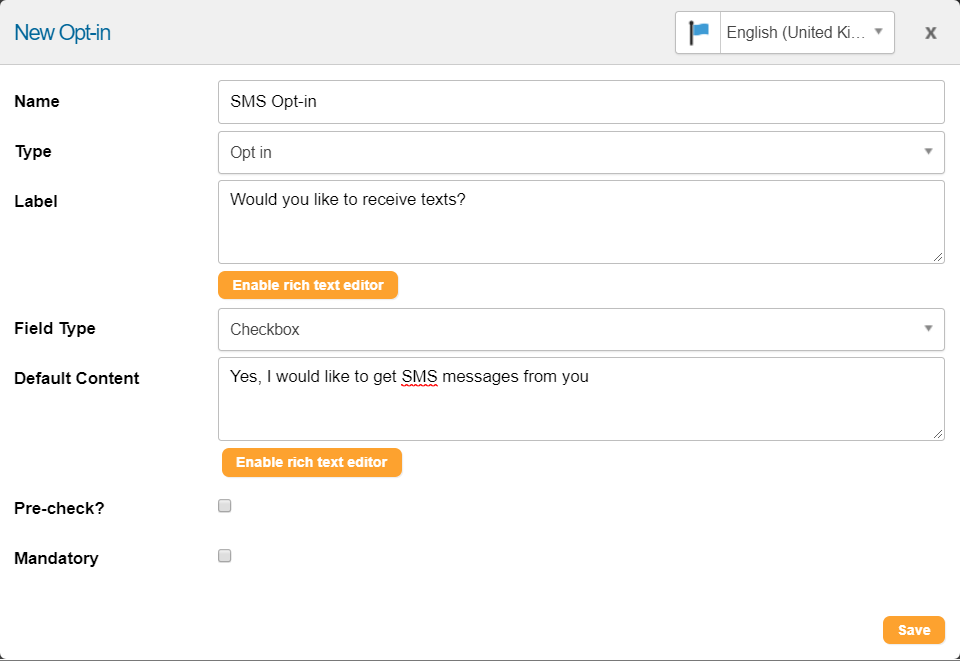Click the blue flag language icon
960x661 pixels.
[699, 32]
